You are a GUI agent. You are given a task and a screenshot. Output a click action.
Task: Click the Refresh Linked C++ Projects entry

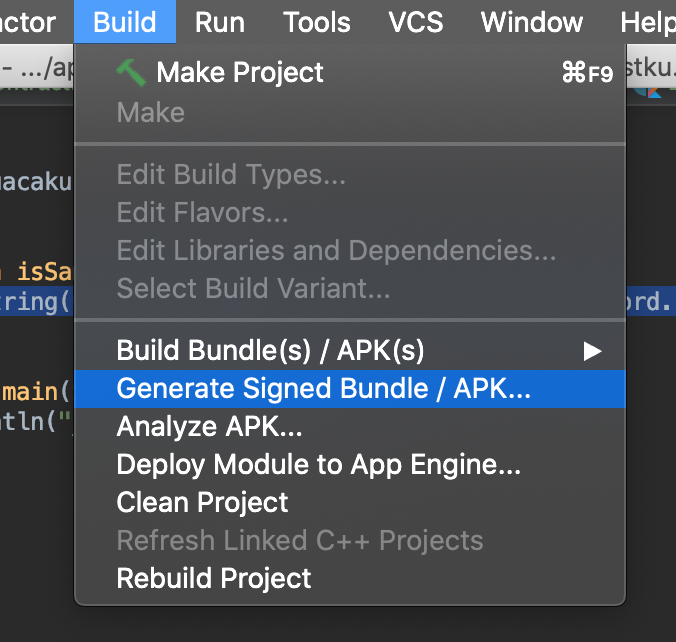click(299, 541)
